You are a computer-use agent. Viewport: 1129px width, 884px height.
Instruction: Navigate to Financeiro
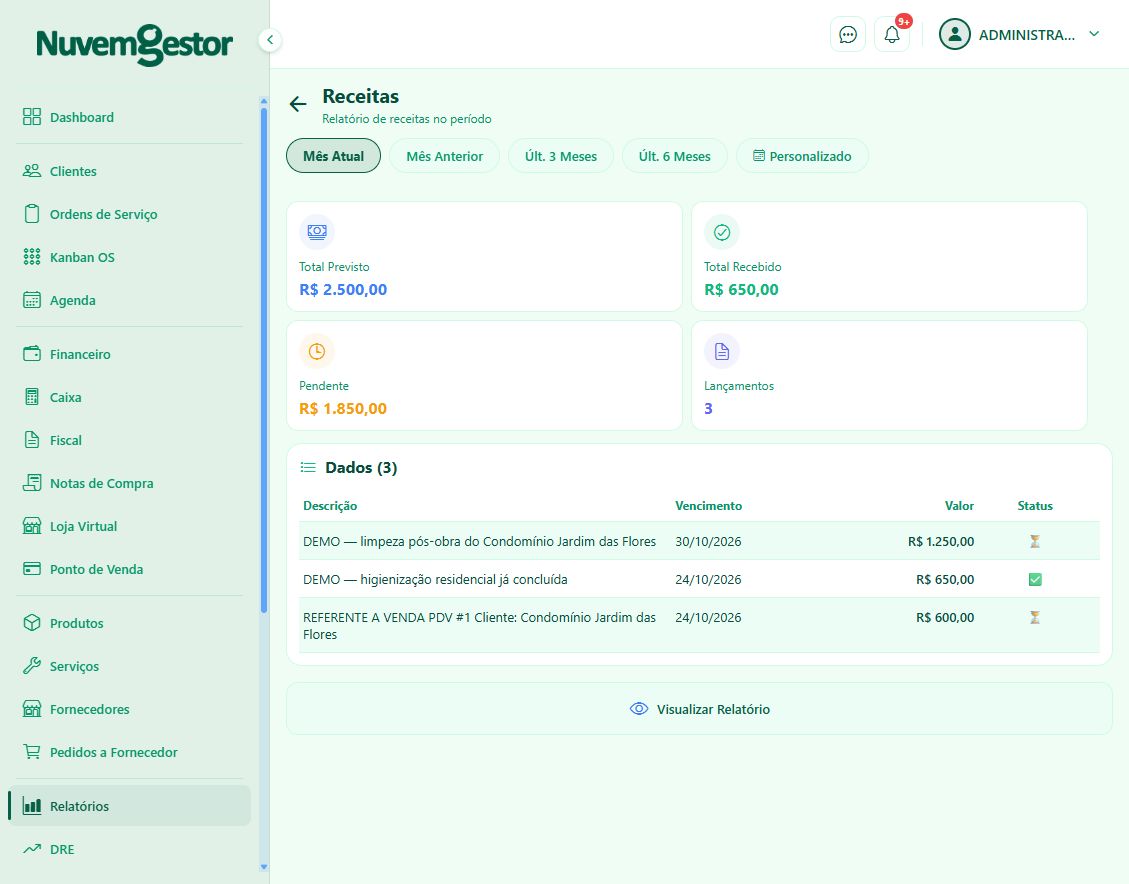click(130, 354)
